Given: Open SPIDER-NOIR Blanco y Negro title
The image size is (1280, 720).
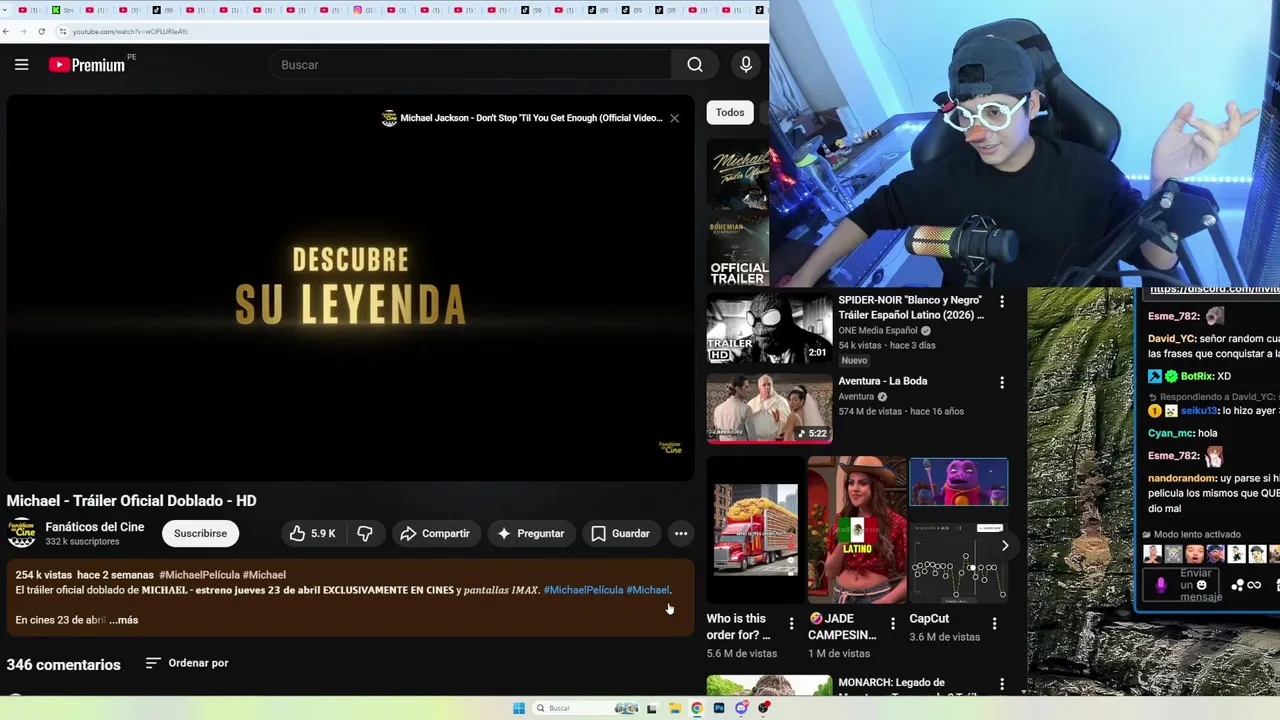Looking at the screenshot, I should pyautogui.click(x=911, y=307).
